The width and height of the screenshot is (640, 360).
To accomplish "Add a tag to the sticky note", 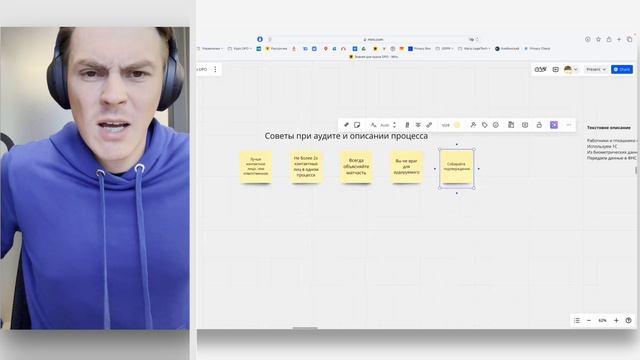I will click(x=484, y=125).
